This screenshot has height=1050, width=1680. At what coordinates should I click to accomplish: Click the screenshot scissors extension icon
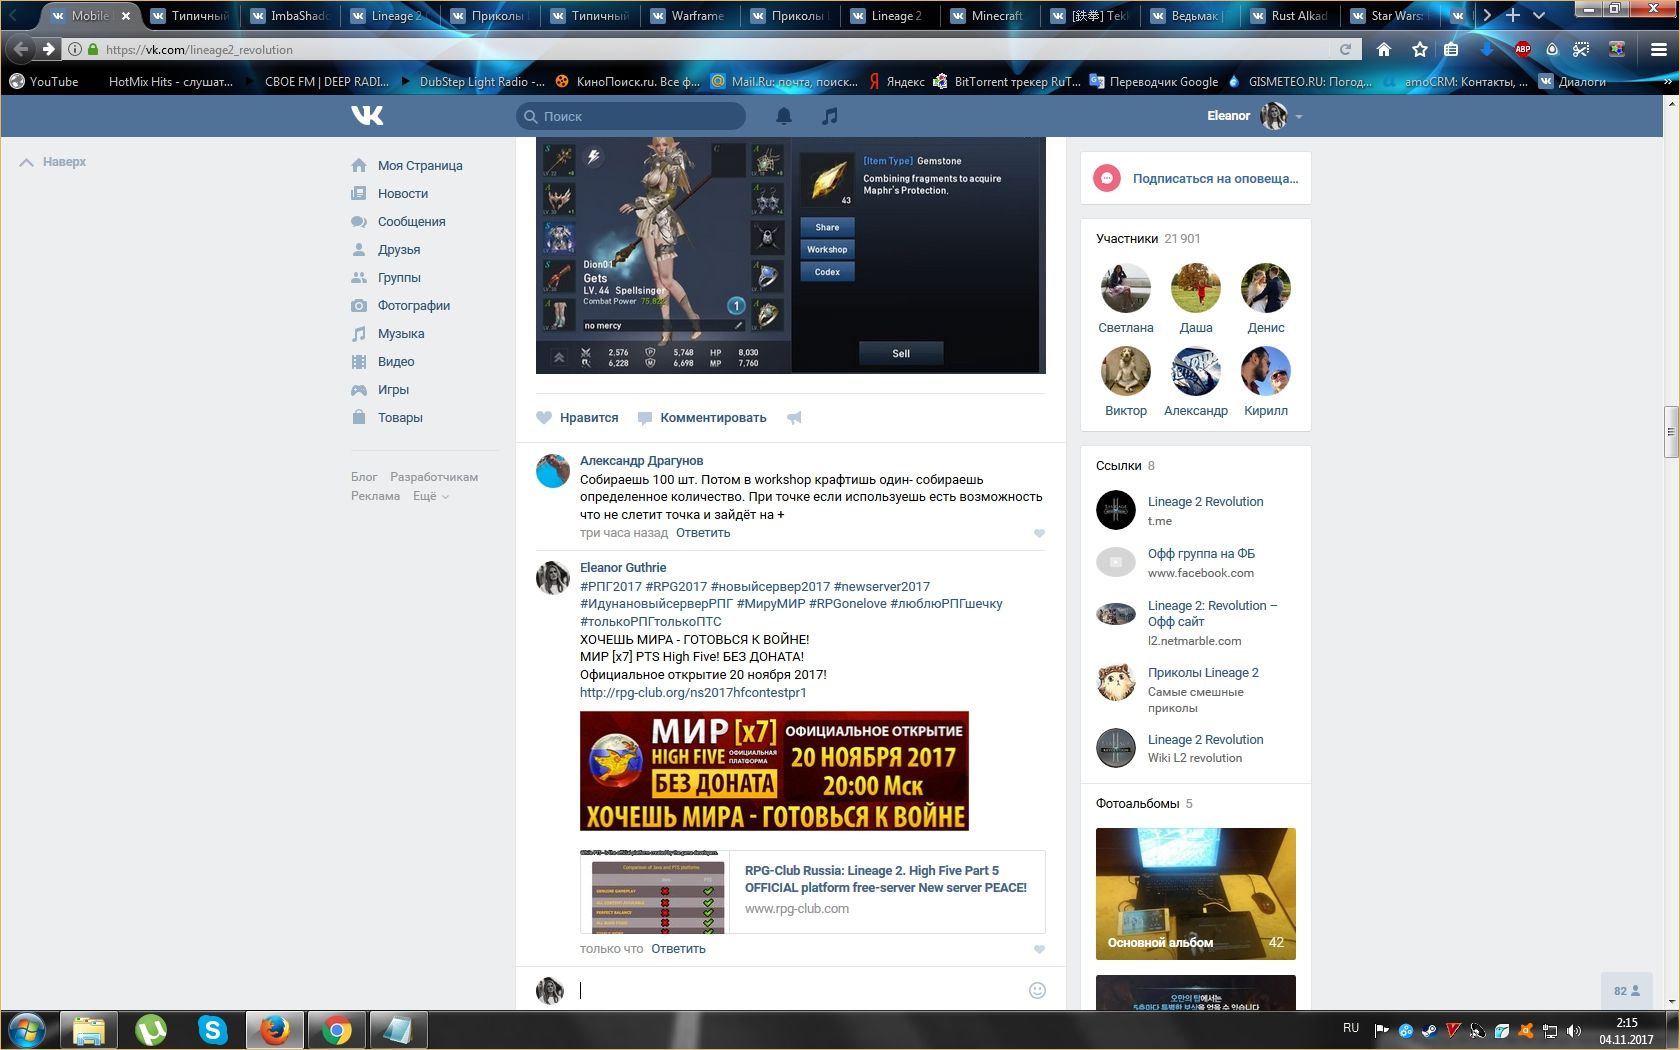tap(1581, 49)
